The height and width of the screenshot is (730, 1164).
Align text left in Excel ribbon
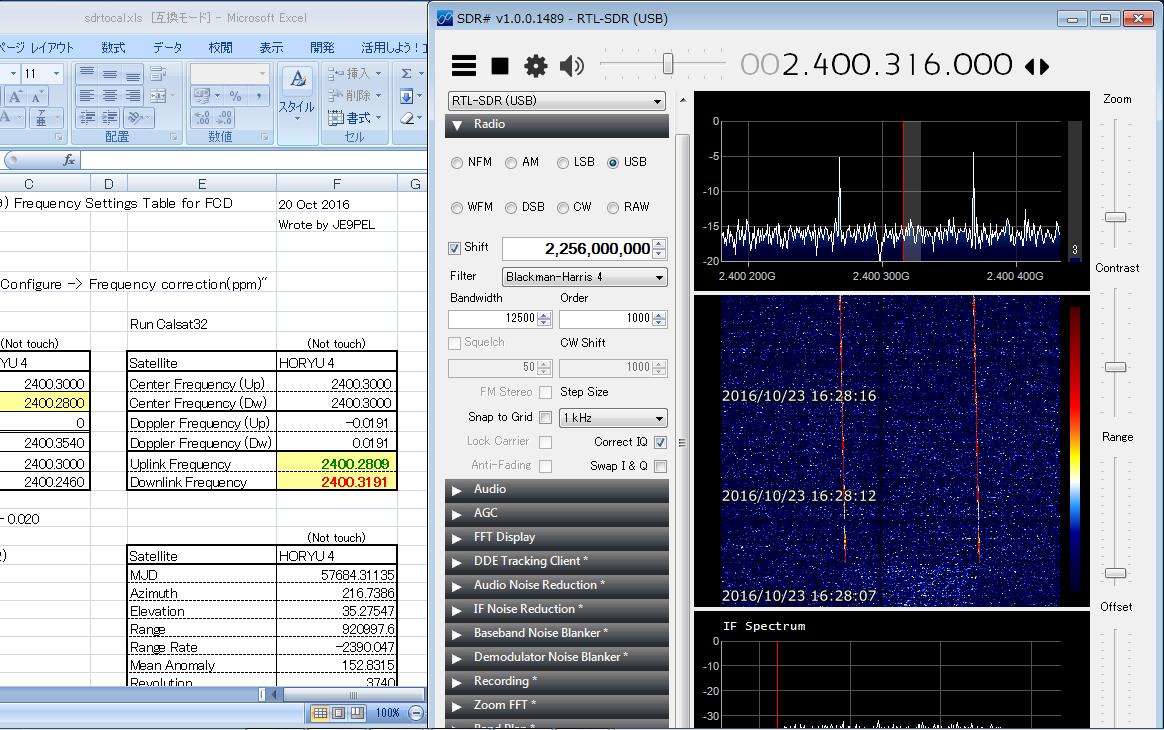pos(87,96)
